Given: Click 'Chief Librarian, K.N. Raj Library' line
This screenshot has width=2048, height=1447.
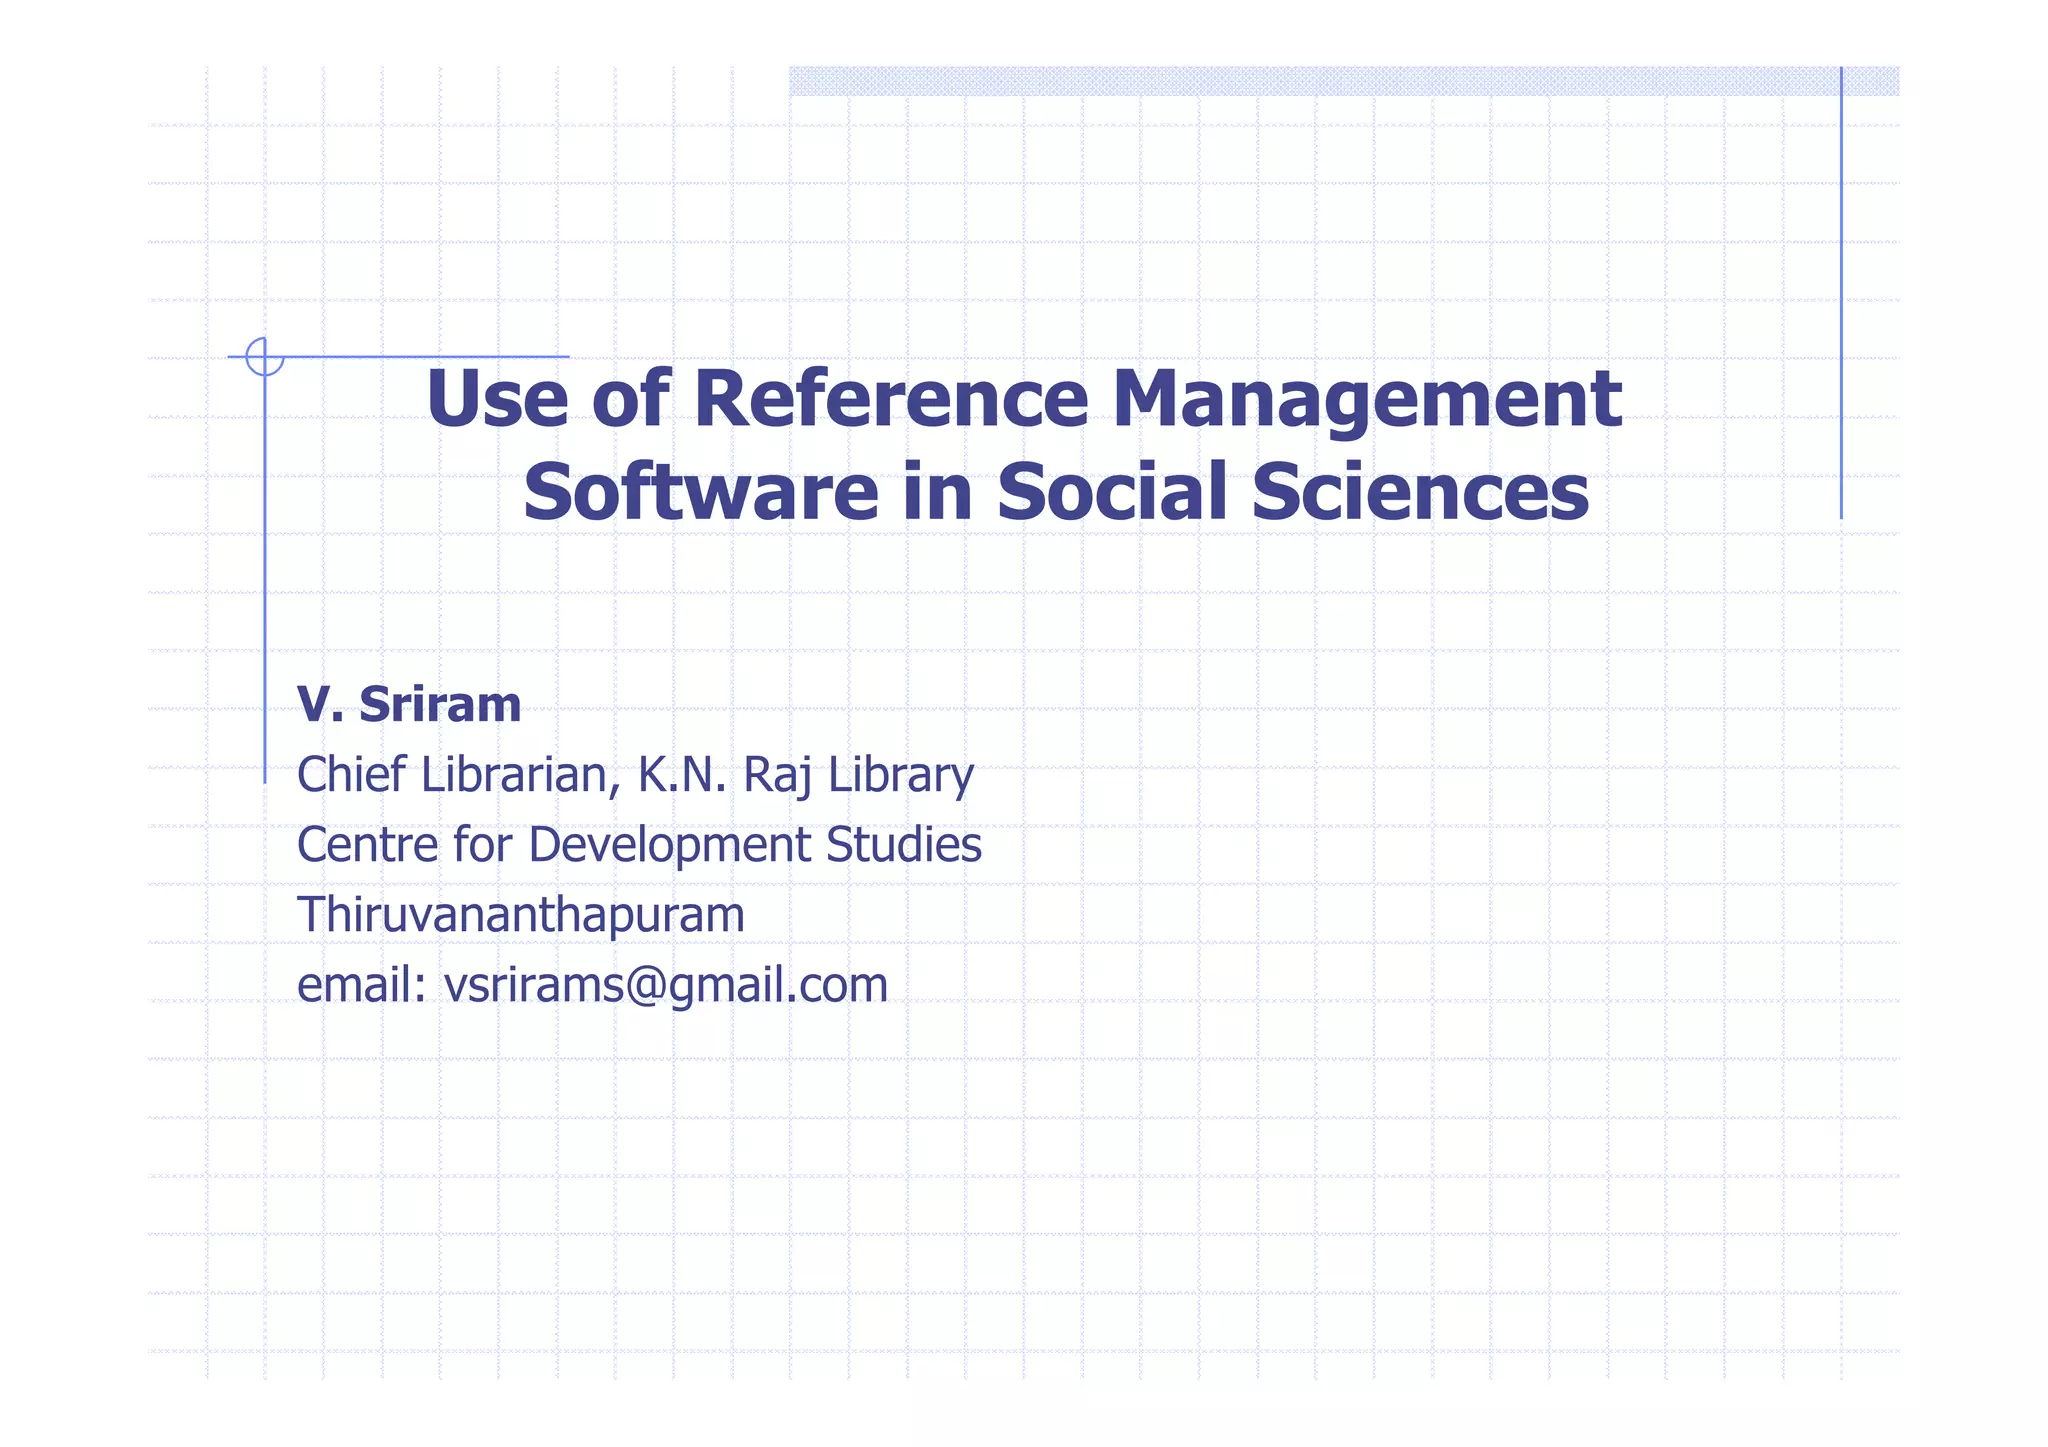Looking at the screenshot, I should pos(635,776).
